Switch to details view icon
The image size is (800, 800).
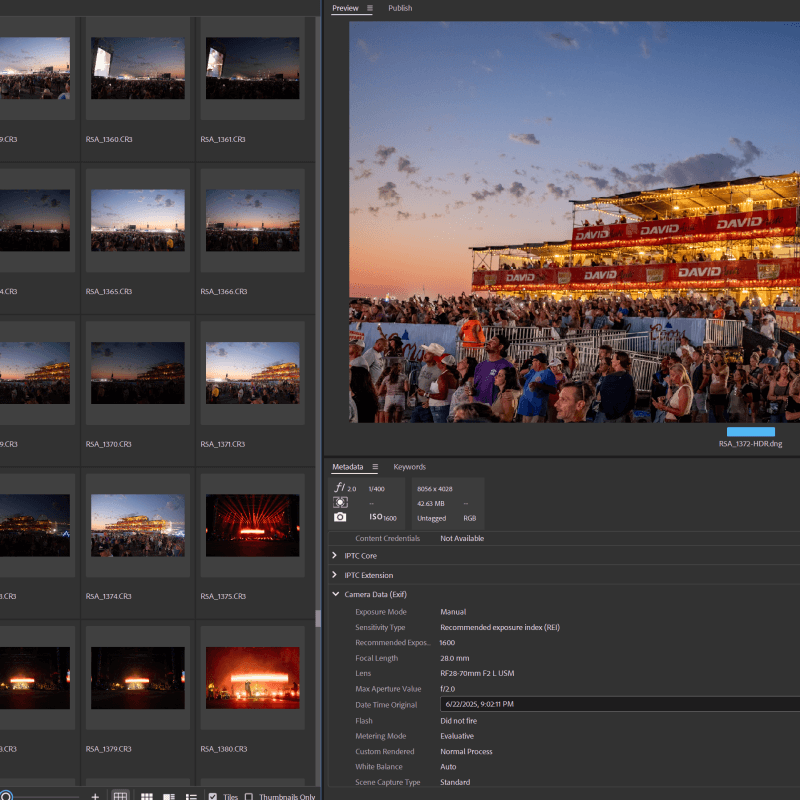point(168,796)
